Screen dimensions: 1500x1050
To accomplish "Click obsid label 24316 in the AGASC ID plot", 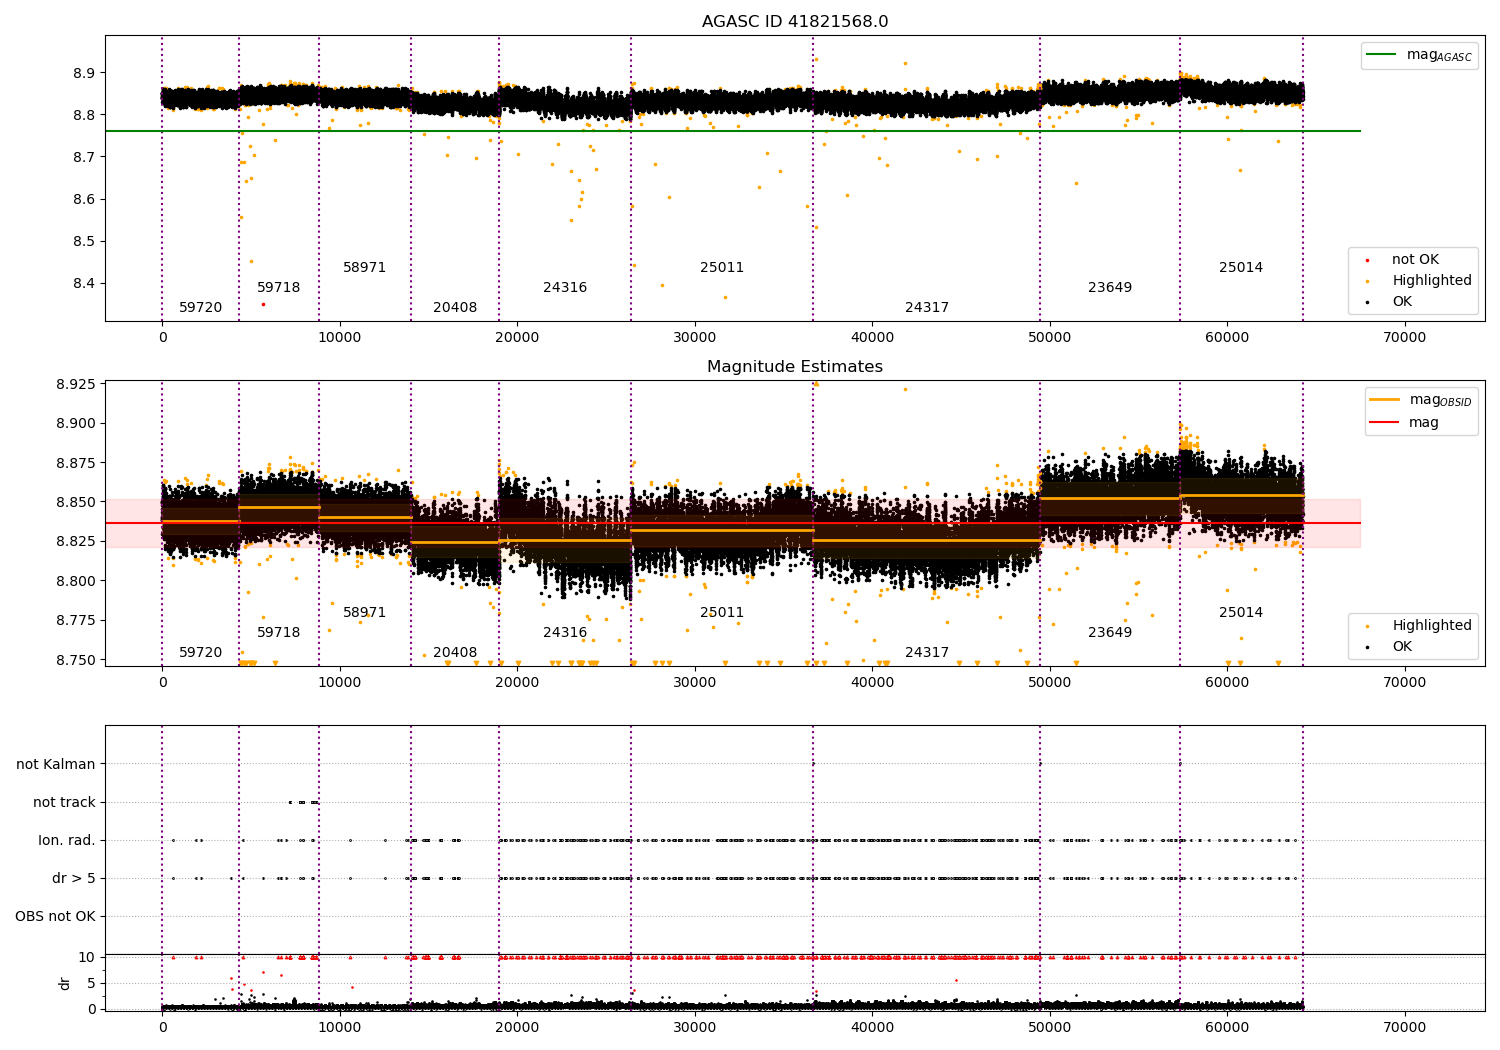I will (565, 287).
